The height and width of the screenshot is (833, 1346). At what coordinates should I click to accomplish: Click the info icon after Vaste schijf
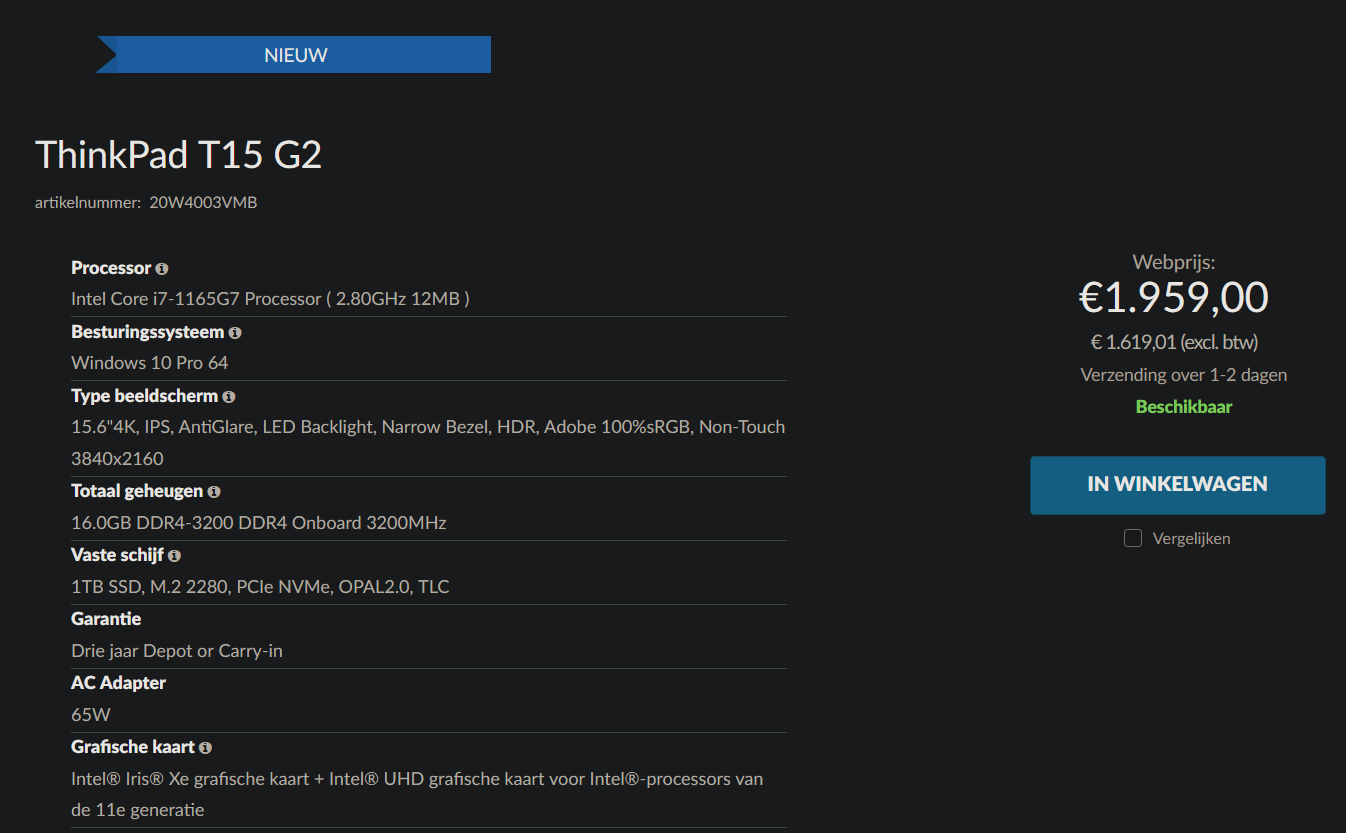point(175,556)
